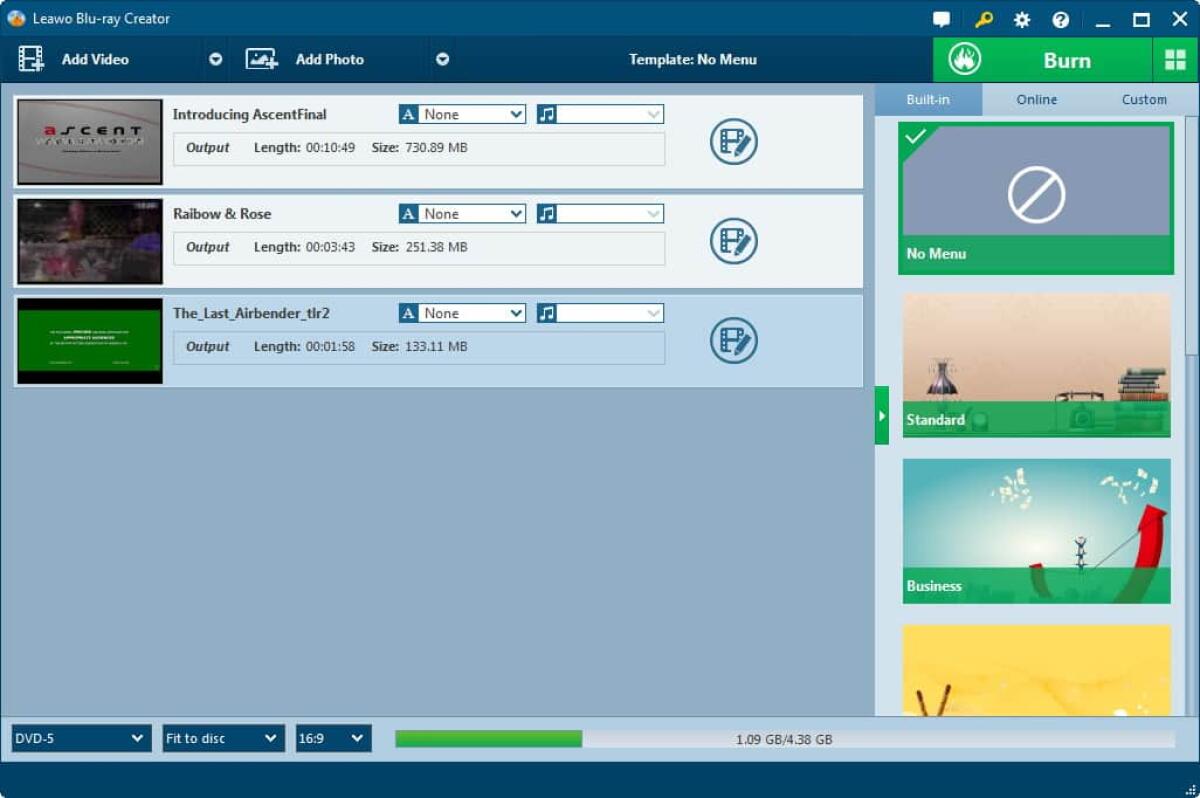
Task: Select the subtitle dropdown for Raibow & Rose
Action: click(460, 213)
